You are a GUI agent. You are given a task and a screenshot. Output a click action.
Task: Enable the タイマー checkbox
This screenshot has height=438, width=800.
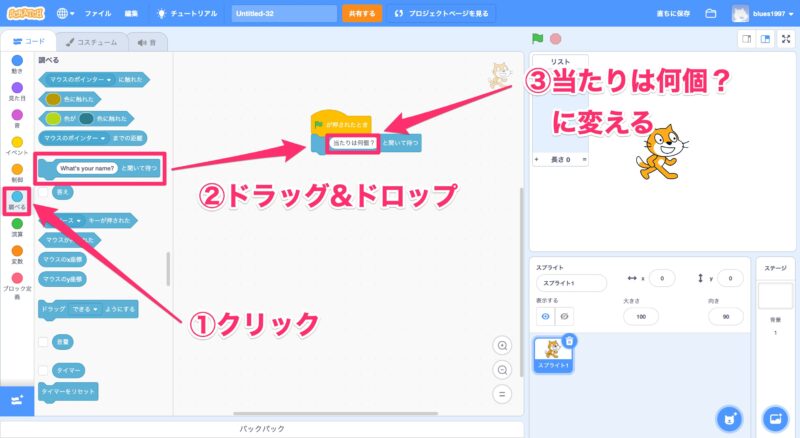click(43, 370)
